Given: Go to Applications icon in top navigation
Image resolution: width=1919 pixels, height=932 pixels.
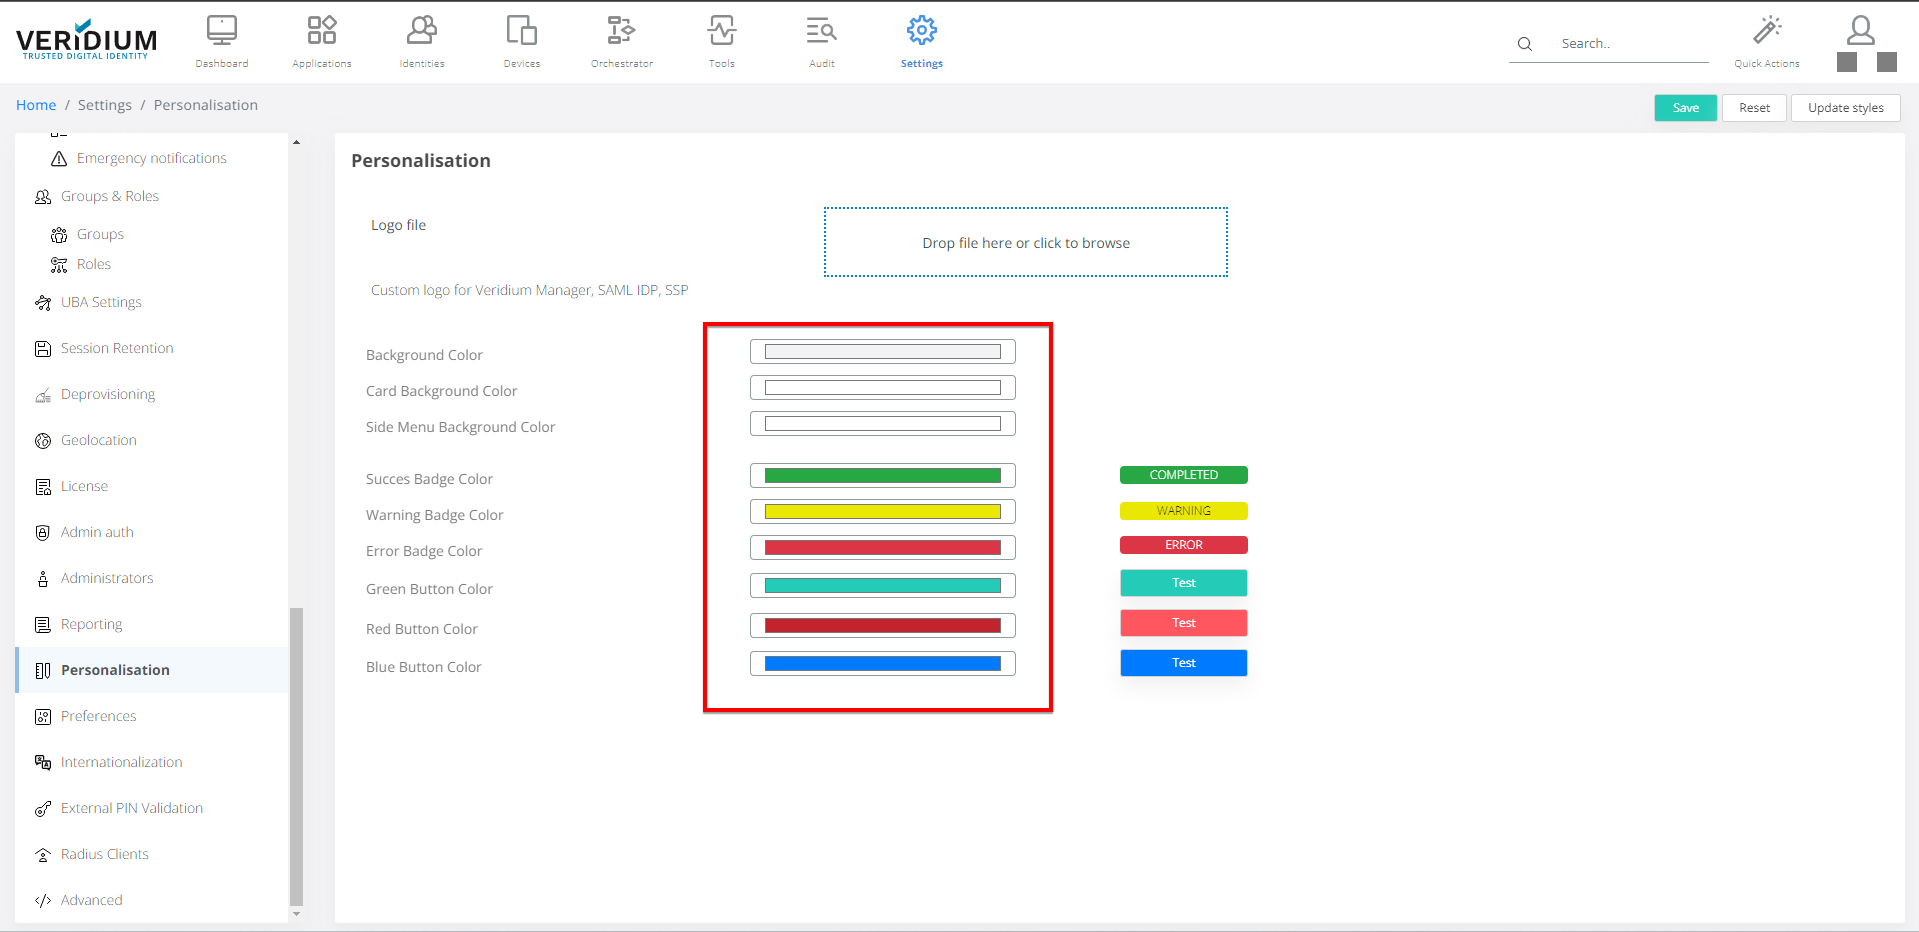Looking at the screenshot, I should pyautogui.click(x=322, y=31).
